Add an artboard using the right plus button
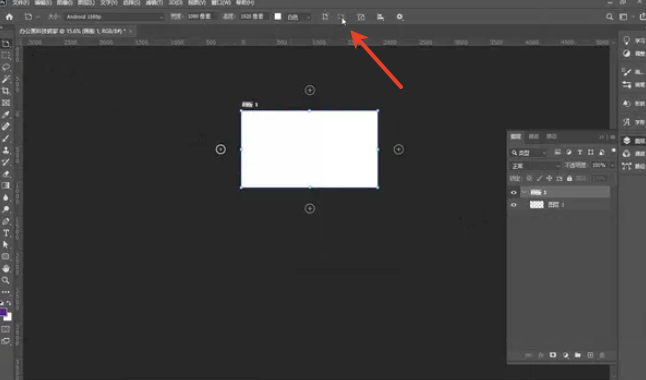646x380 pixels. click(398, 149)
